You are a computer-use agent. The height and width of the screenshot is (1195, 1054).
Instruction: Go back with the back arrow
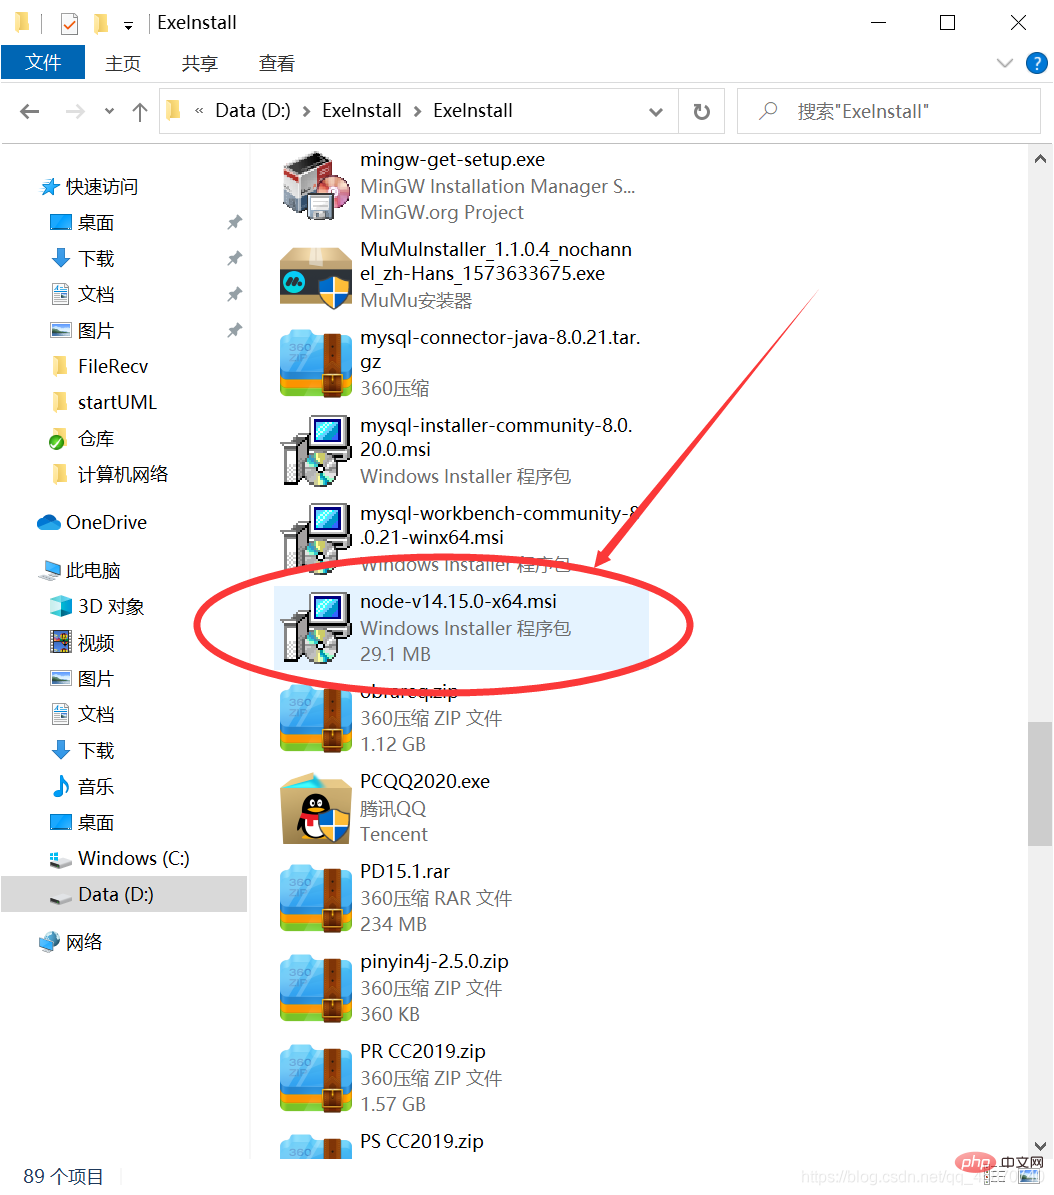click(30, 111)
